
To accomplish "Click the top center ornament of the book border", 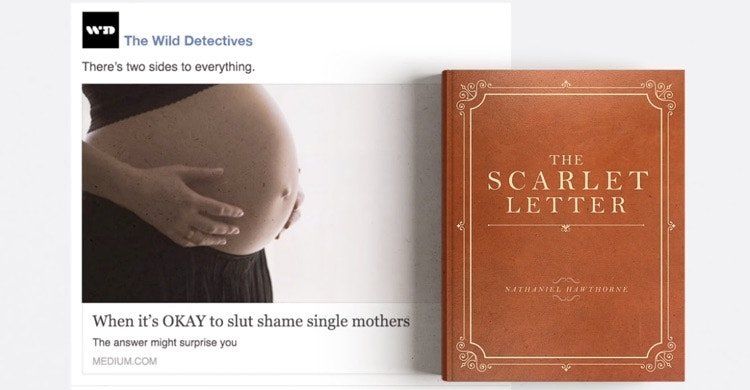I will click(x=566, y=84).
